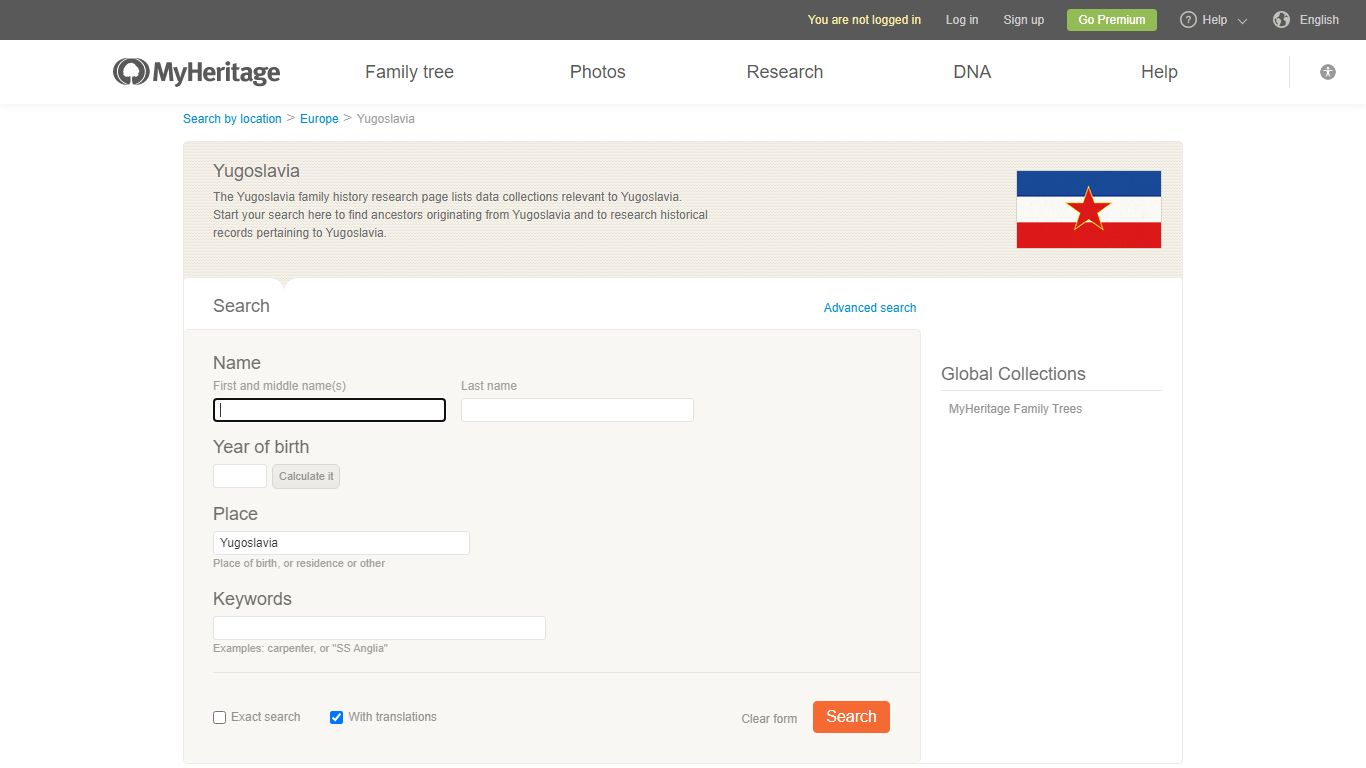Click the Place field containing Yugoslavia

tap(341, 543)
